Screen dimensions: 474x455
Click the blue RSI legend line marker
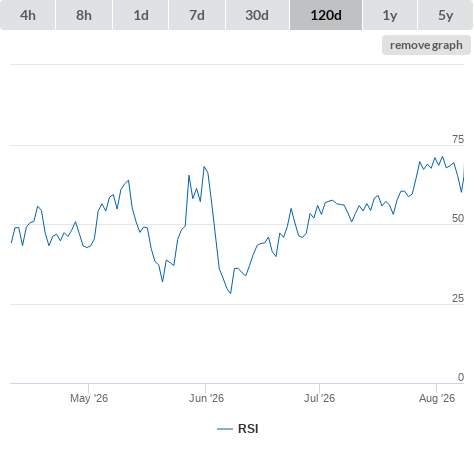pyautogui.click(x=225, y=429)
